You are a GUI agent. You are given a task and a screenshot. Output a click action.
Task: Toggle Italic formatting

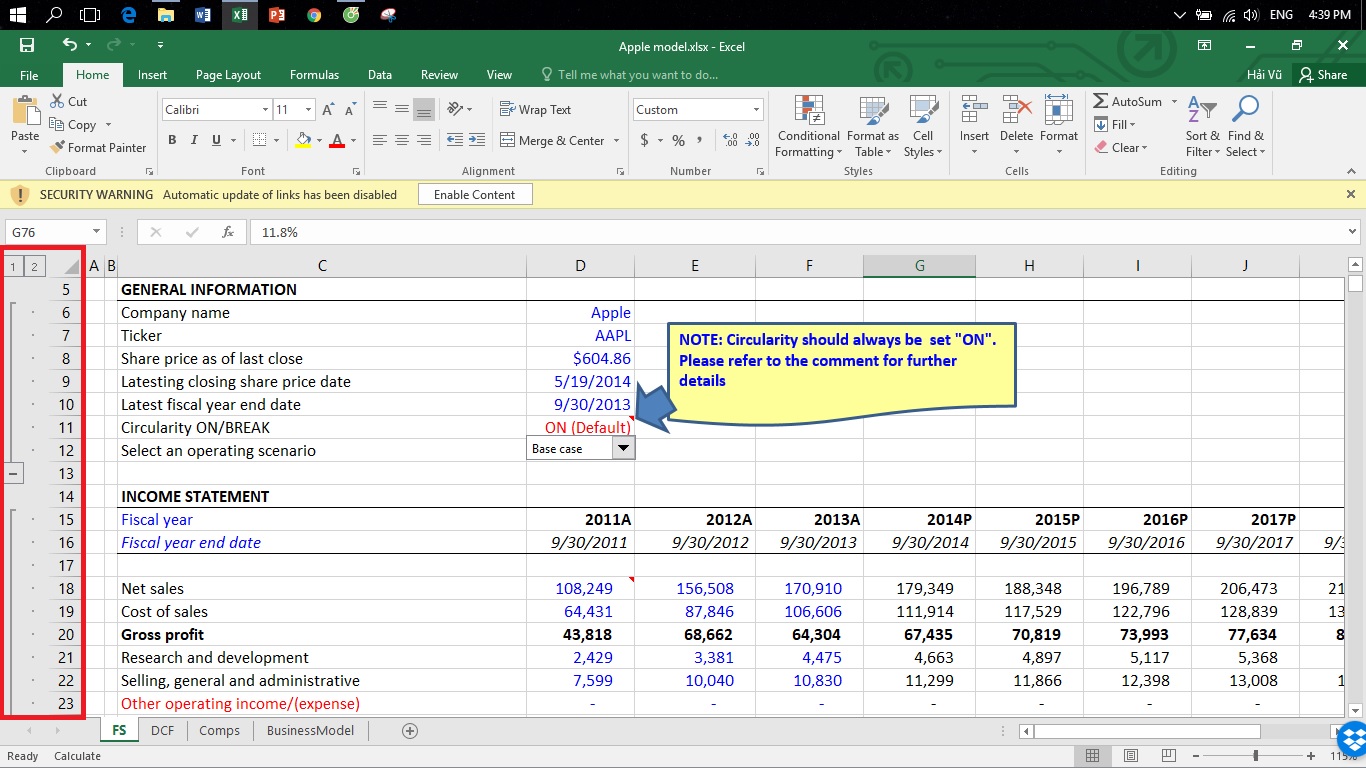click(194, 140)
